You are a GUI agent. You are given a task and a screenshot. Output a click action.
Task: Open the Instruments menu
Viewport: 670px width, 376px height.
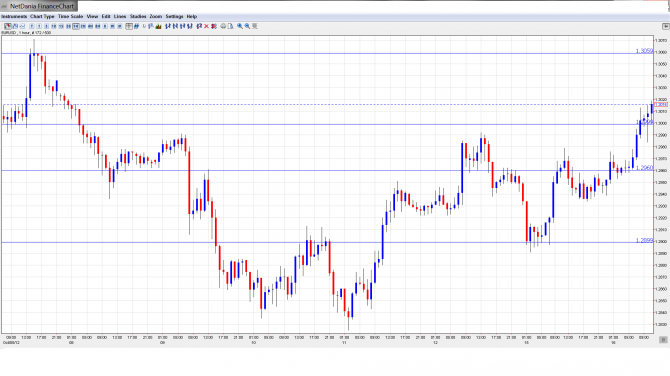coord(14,16)
